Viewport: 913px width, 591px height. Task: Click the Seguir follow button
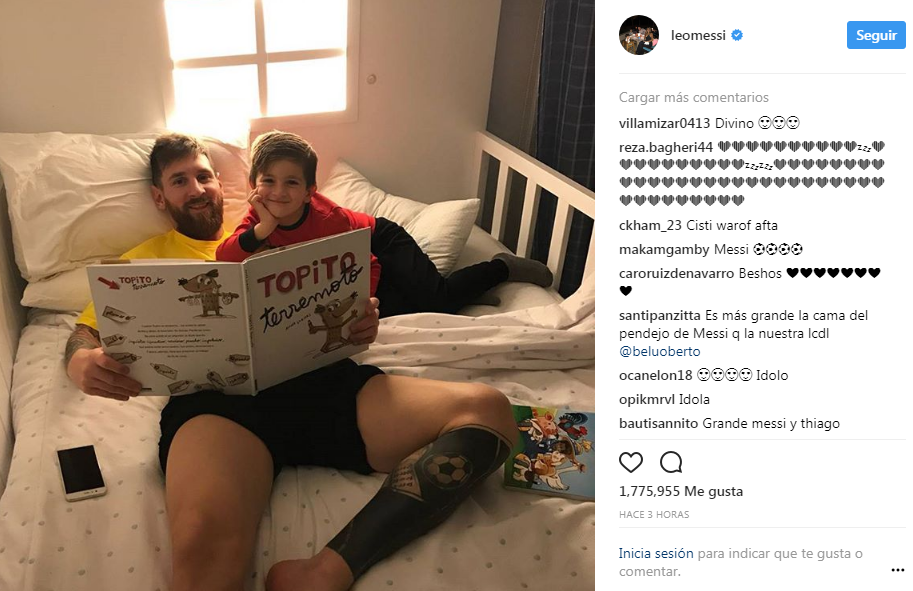876,35
